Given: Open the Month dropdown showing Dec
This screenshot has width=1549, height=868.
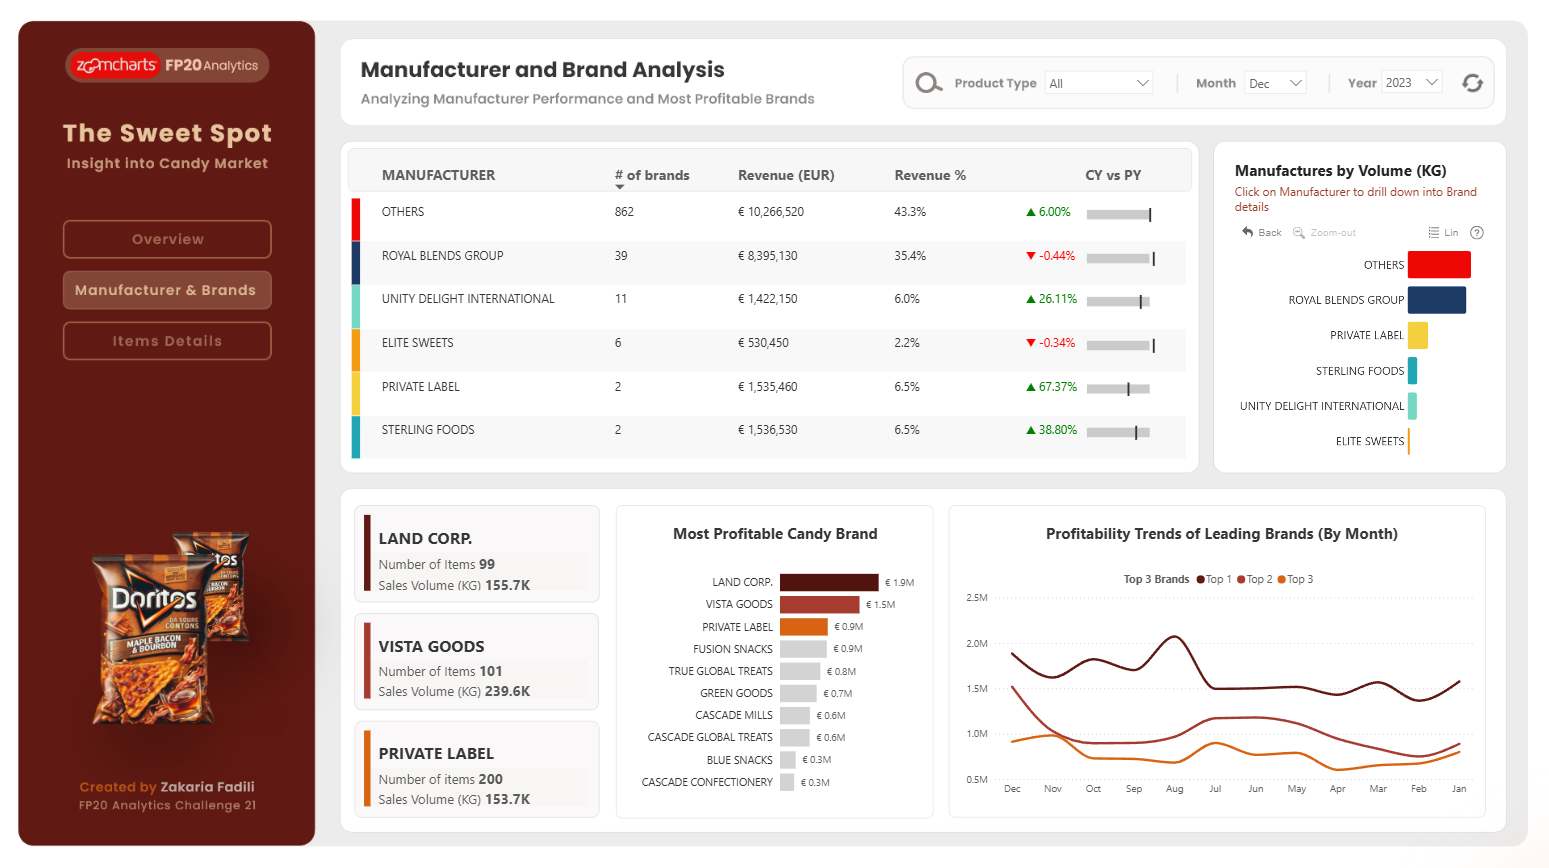Looking at the screenshot, I should click(1276, 83).
